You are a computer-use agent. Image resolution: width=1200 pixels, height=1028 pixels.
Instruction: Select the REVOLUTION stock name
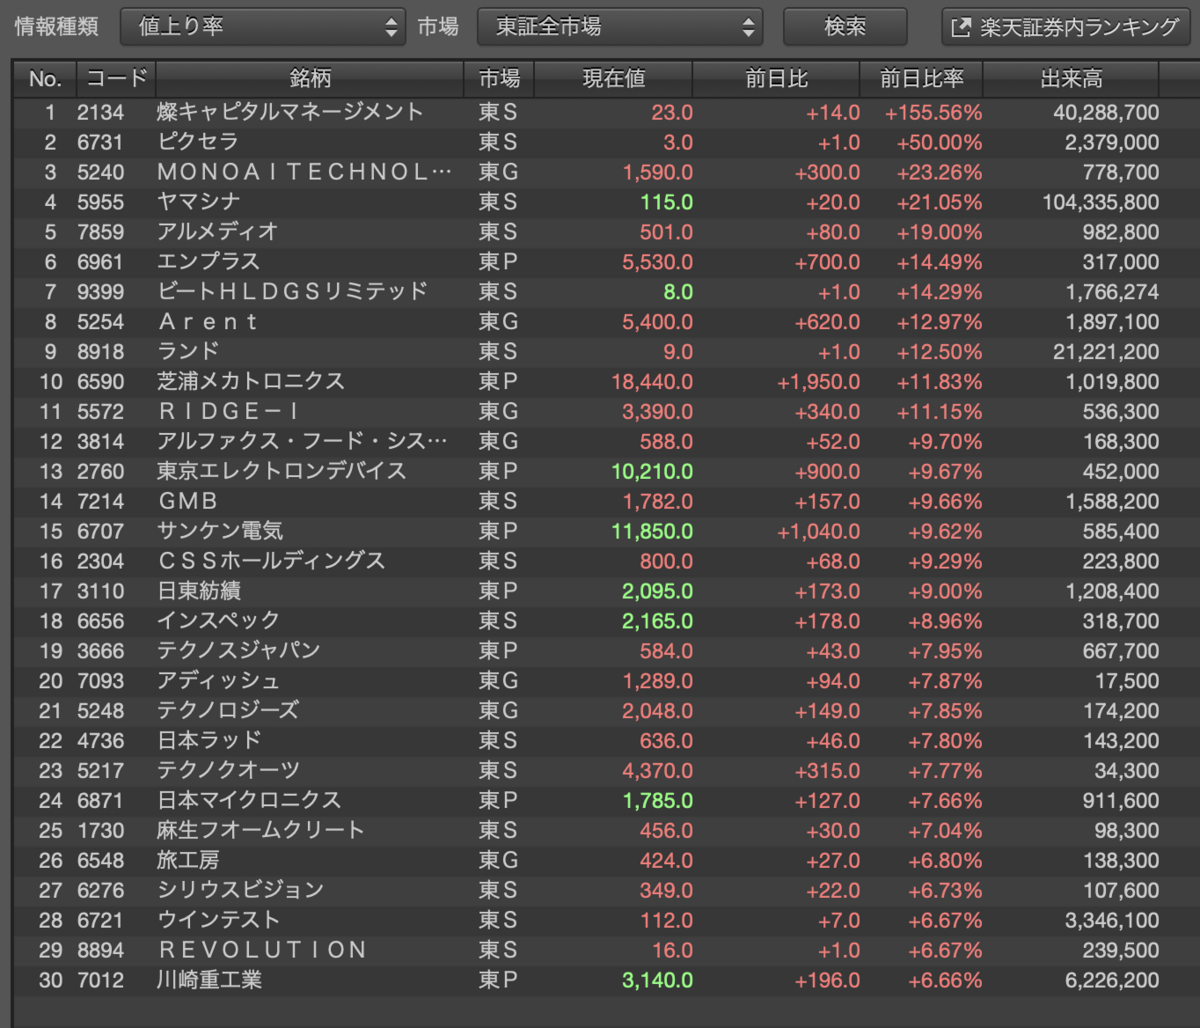263,950
